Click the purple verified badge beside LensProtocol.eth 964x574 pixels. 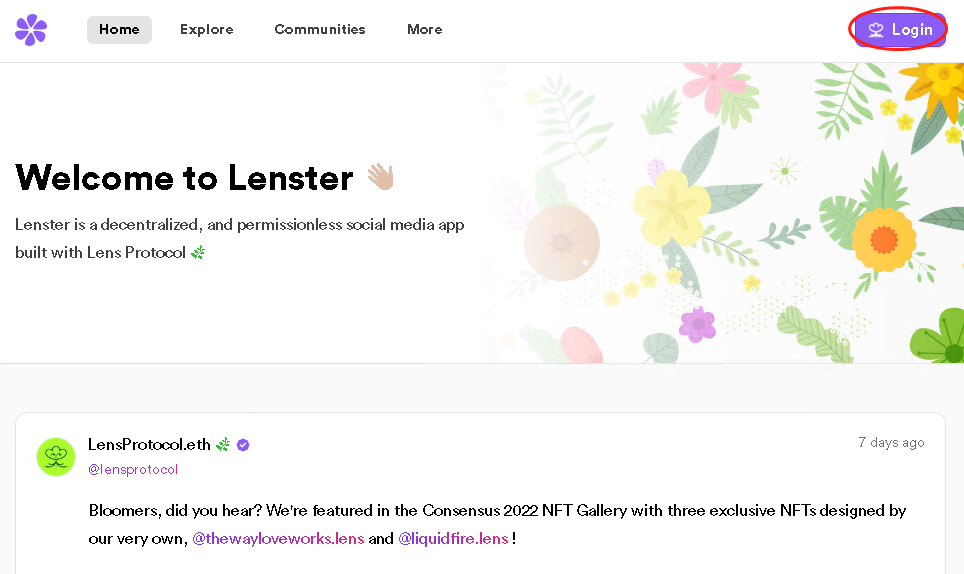coord(243,445)
